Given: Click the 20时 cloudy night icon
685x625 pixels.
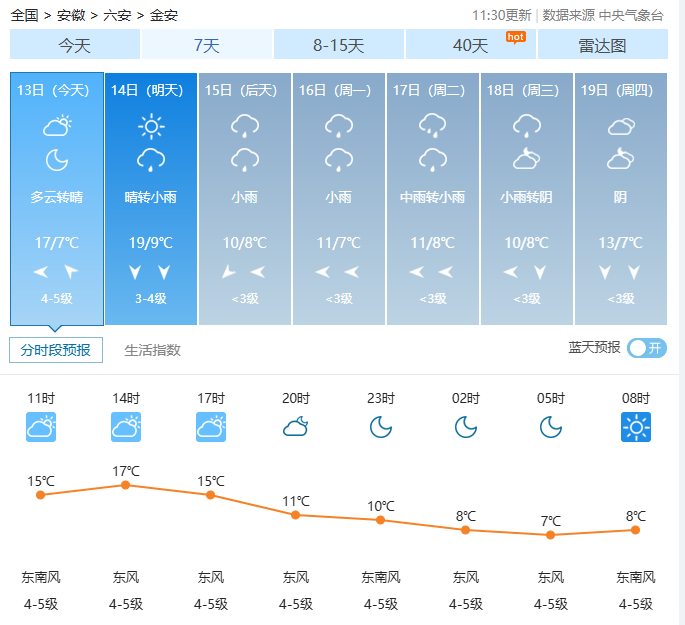Looking at the screenshot, I should pyautogui.click(x=296, y=427).
